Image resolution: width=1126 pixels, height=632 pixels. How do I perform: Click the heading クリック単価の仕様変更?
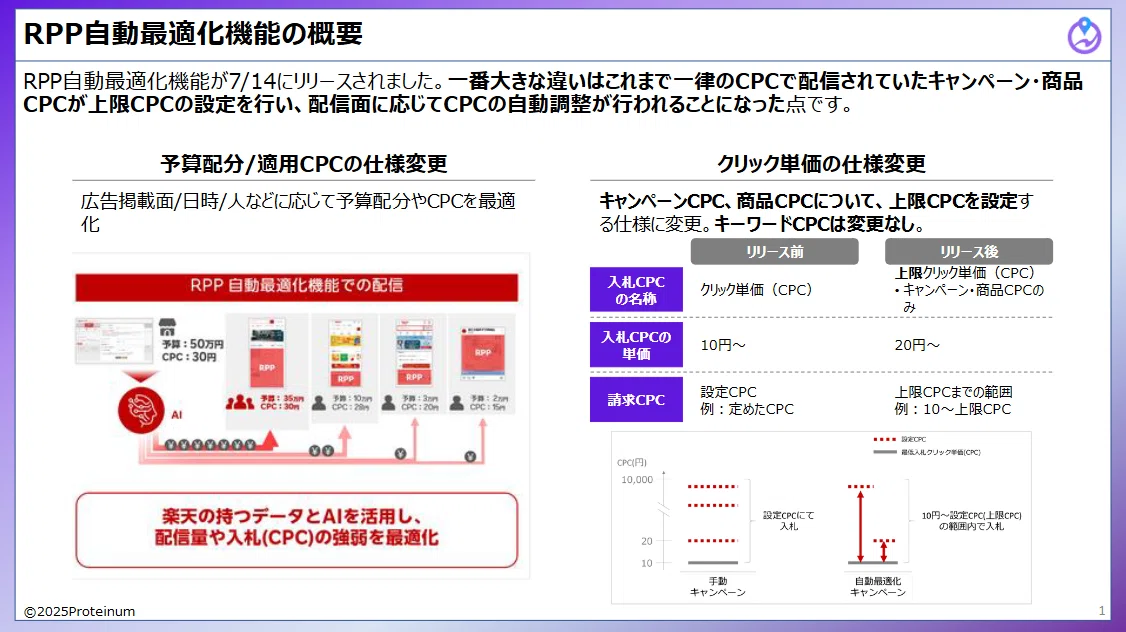821,164
